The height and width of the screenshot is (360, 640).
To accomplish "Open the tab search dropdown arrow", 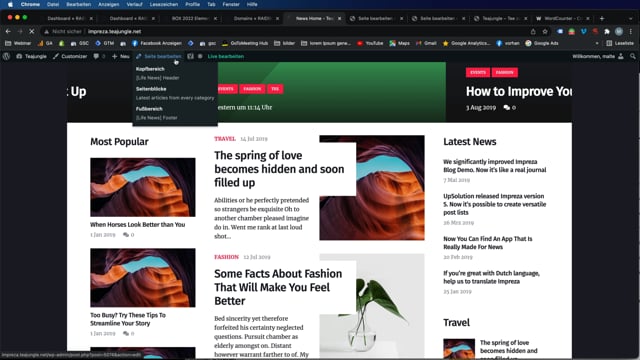I will [x=631, y=18].
